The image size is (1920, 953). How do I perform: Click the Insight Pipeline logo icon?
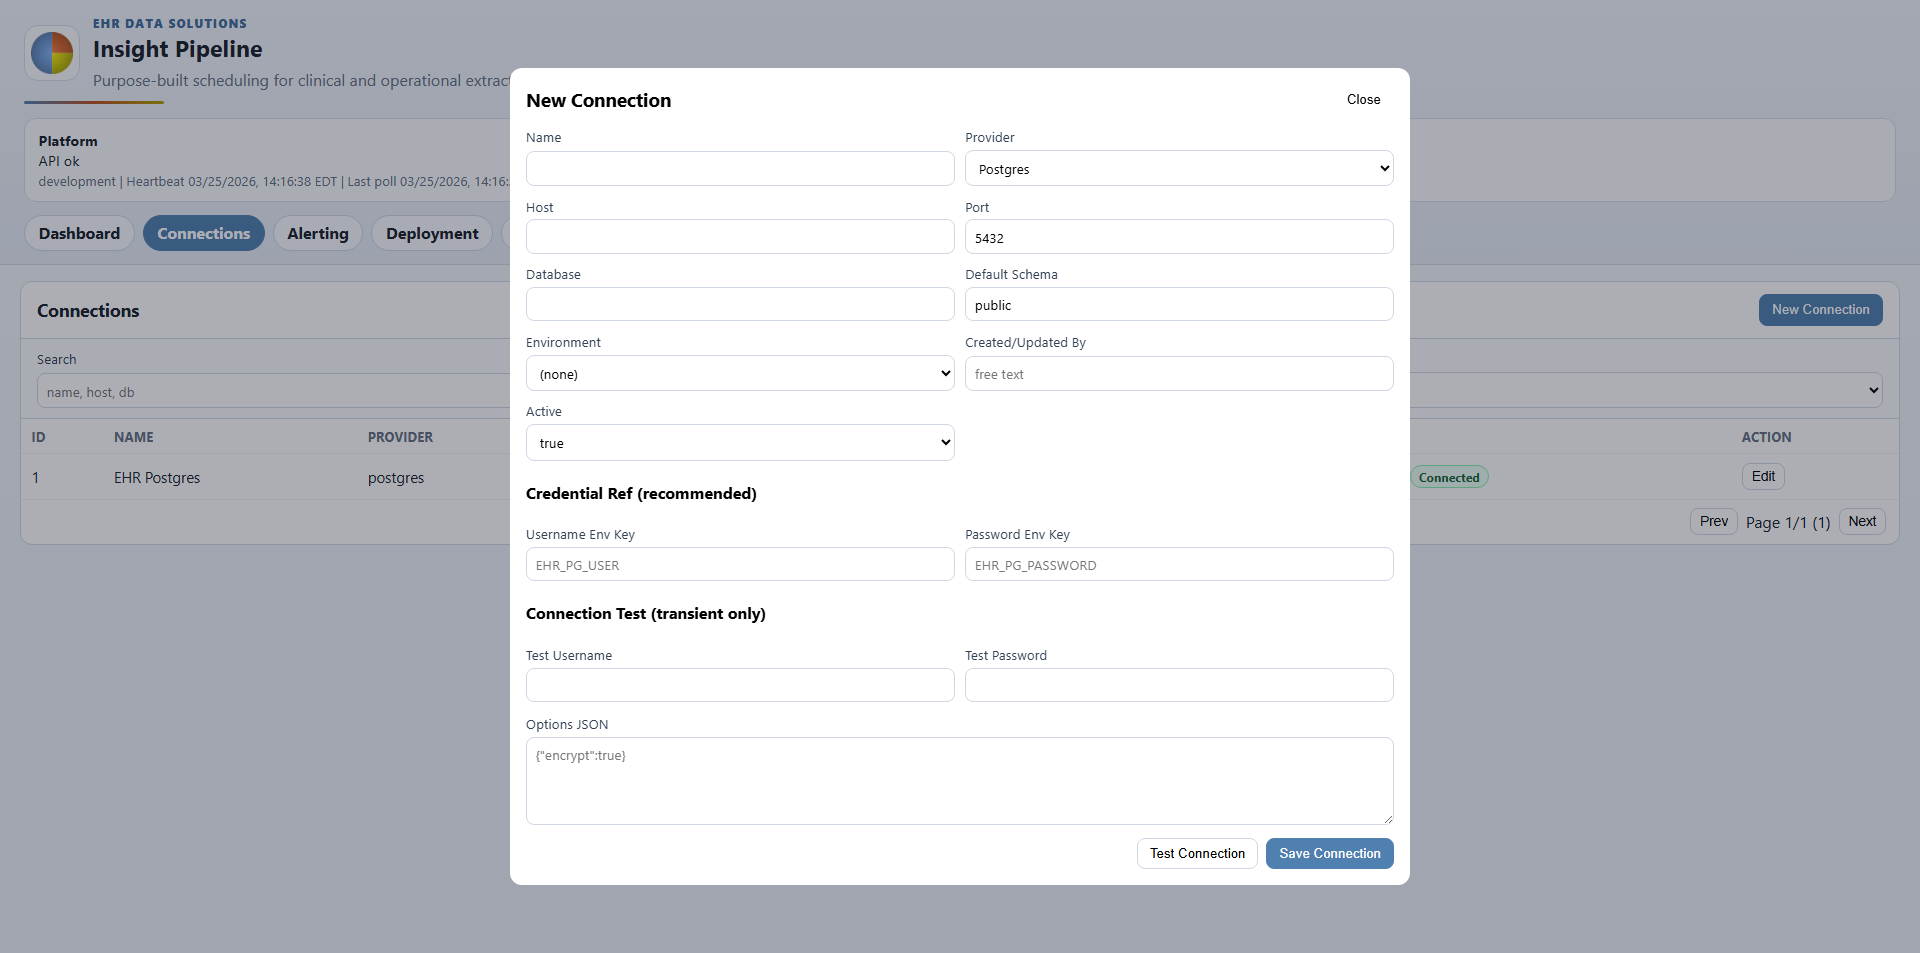point(51,53)
